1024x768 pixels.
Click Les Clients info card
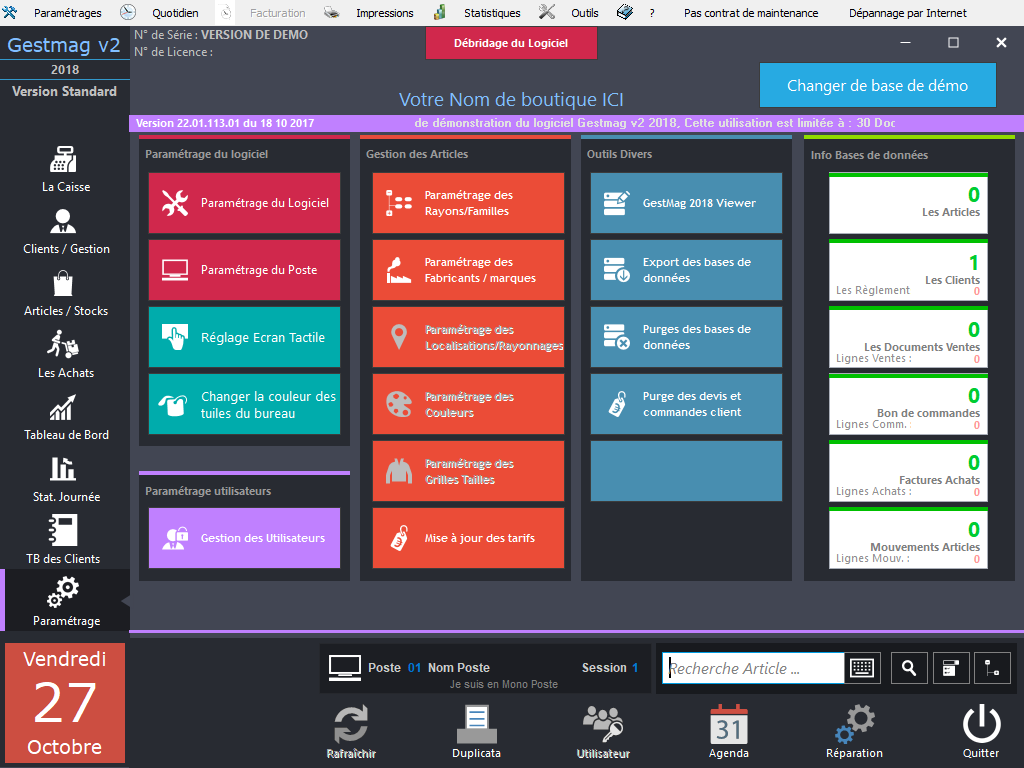[x=908, y=270]
